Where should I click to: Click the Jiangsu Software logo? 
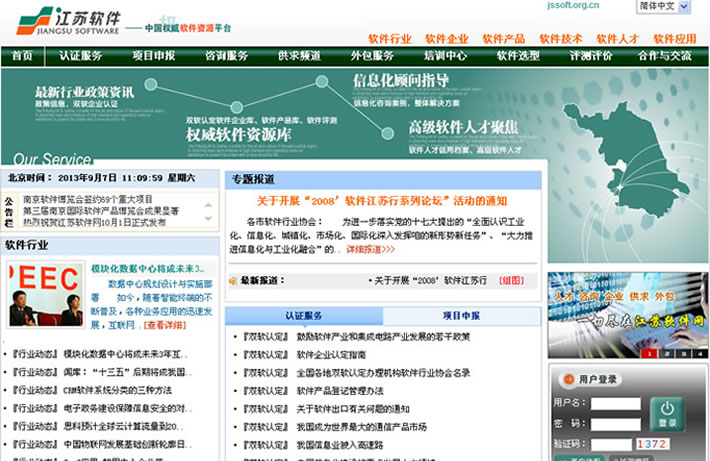pyautogui.click(x=69, y=20)
